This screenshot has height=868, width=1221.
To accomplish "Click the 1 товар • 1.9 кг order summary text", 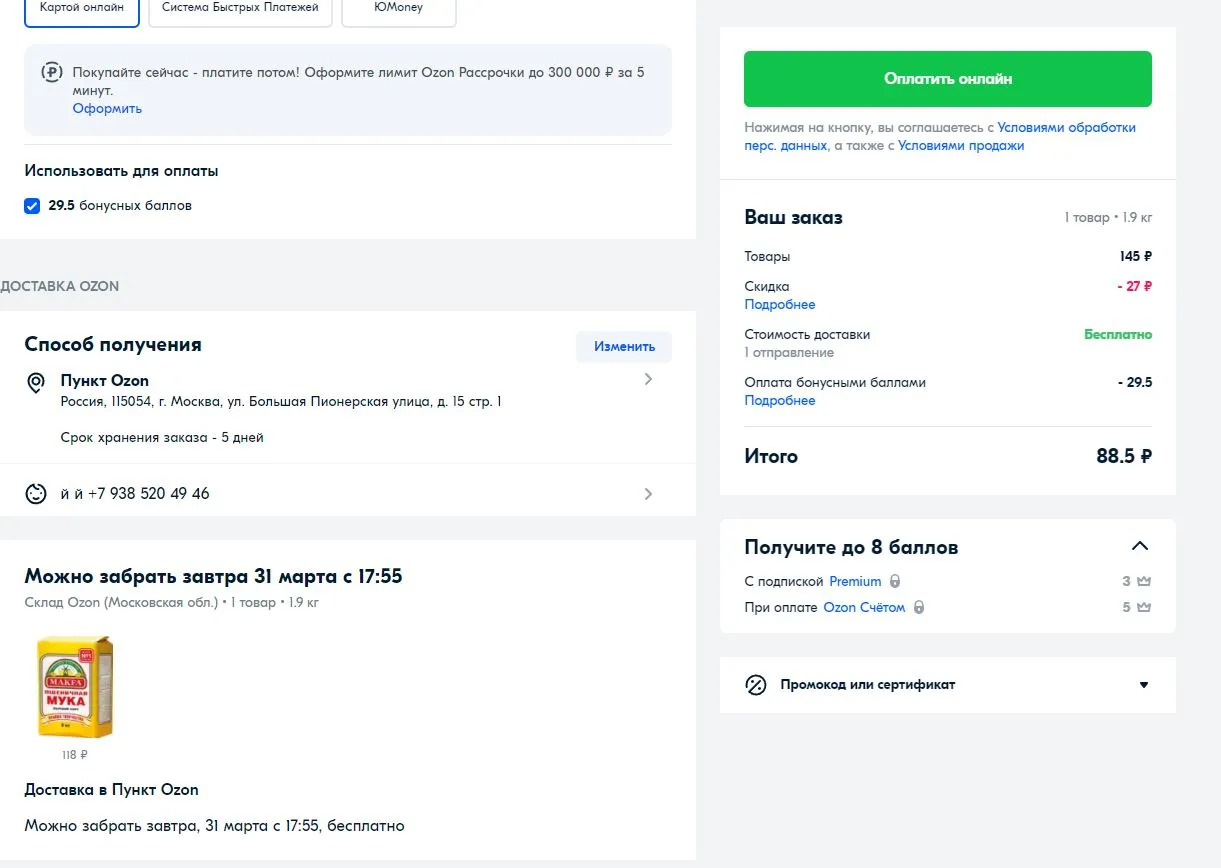I will click(1108, 217).
